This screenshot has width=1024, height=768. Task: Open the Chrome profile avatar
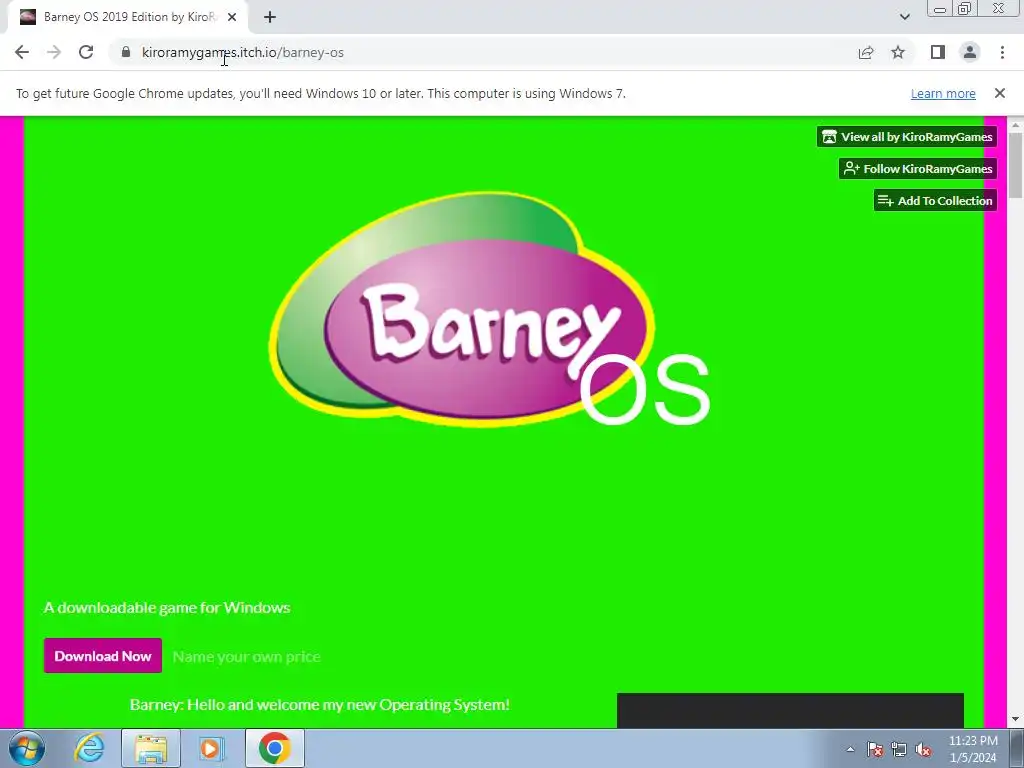click(970, 52)
